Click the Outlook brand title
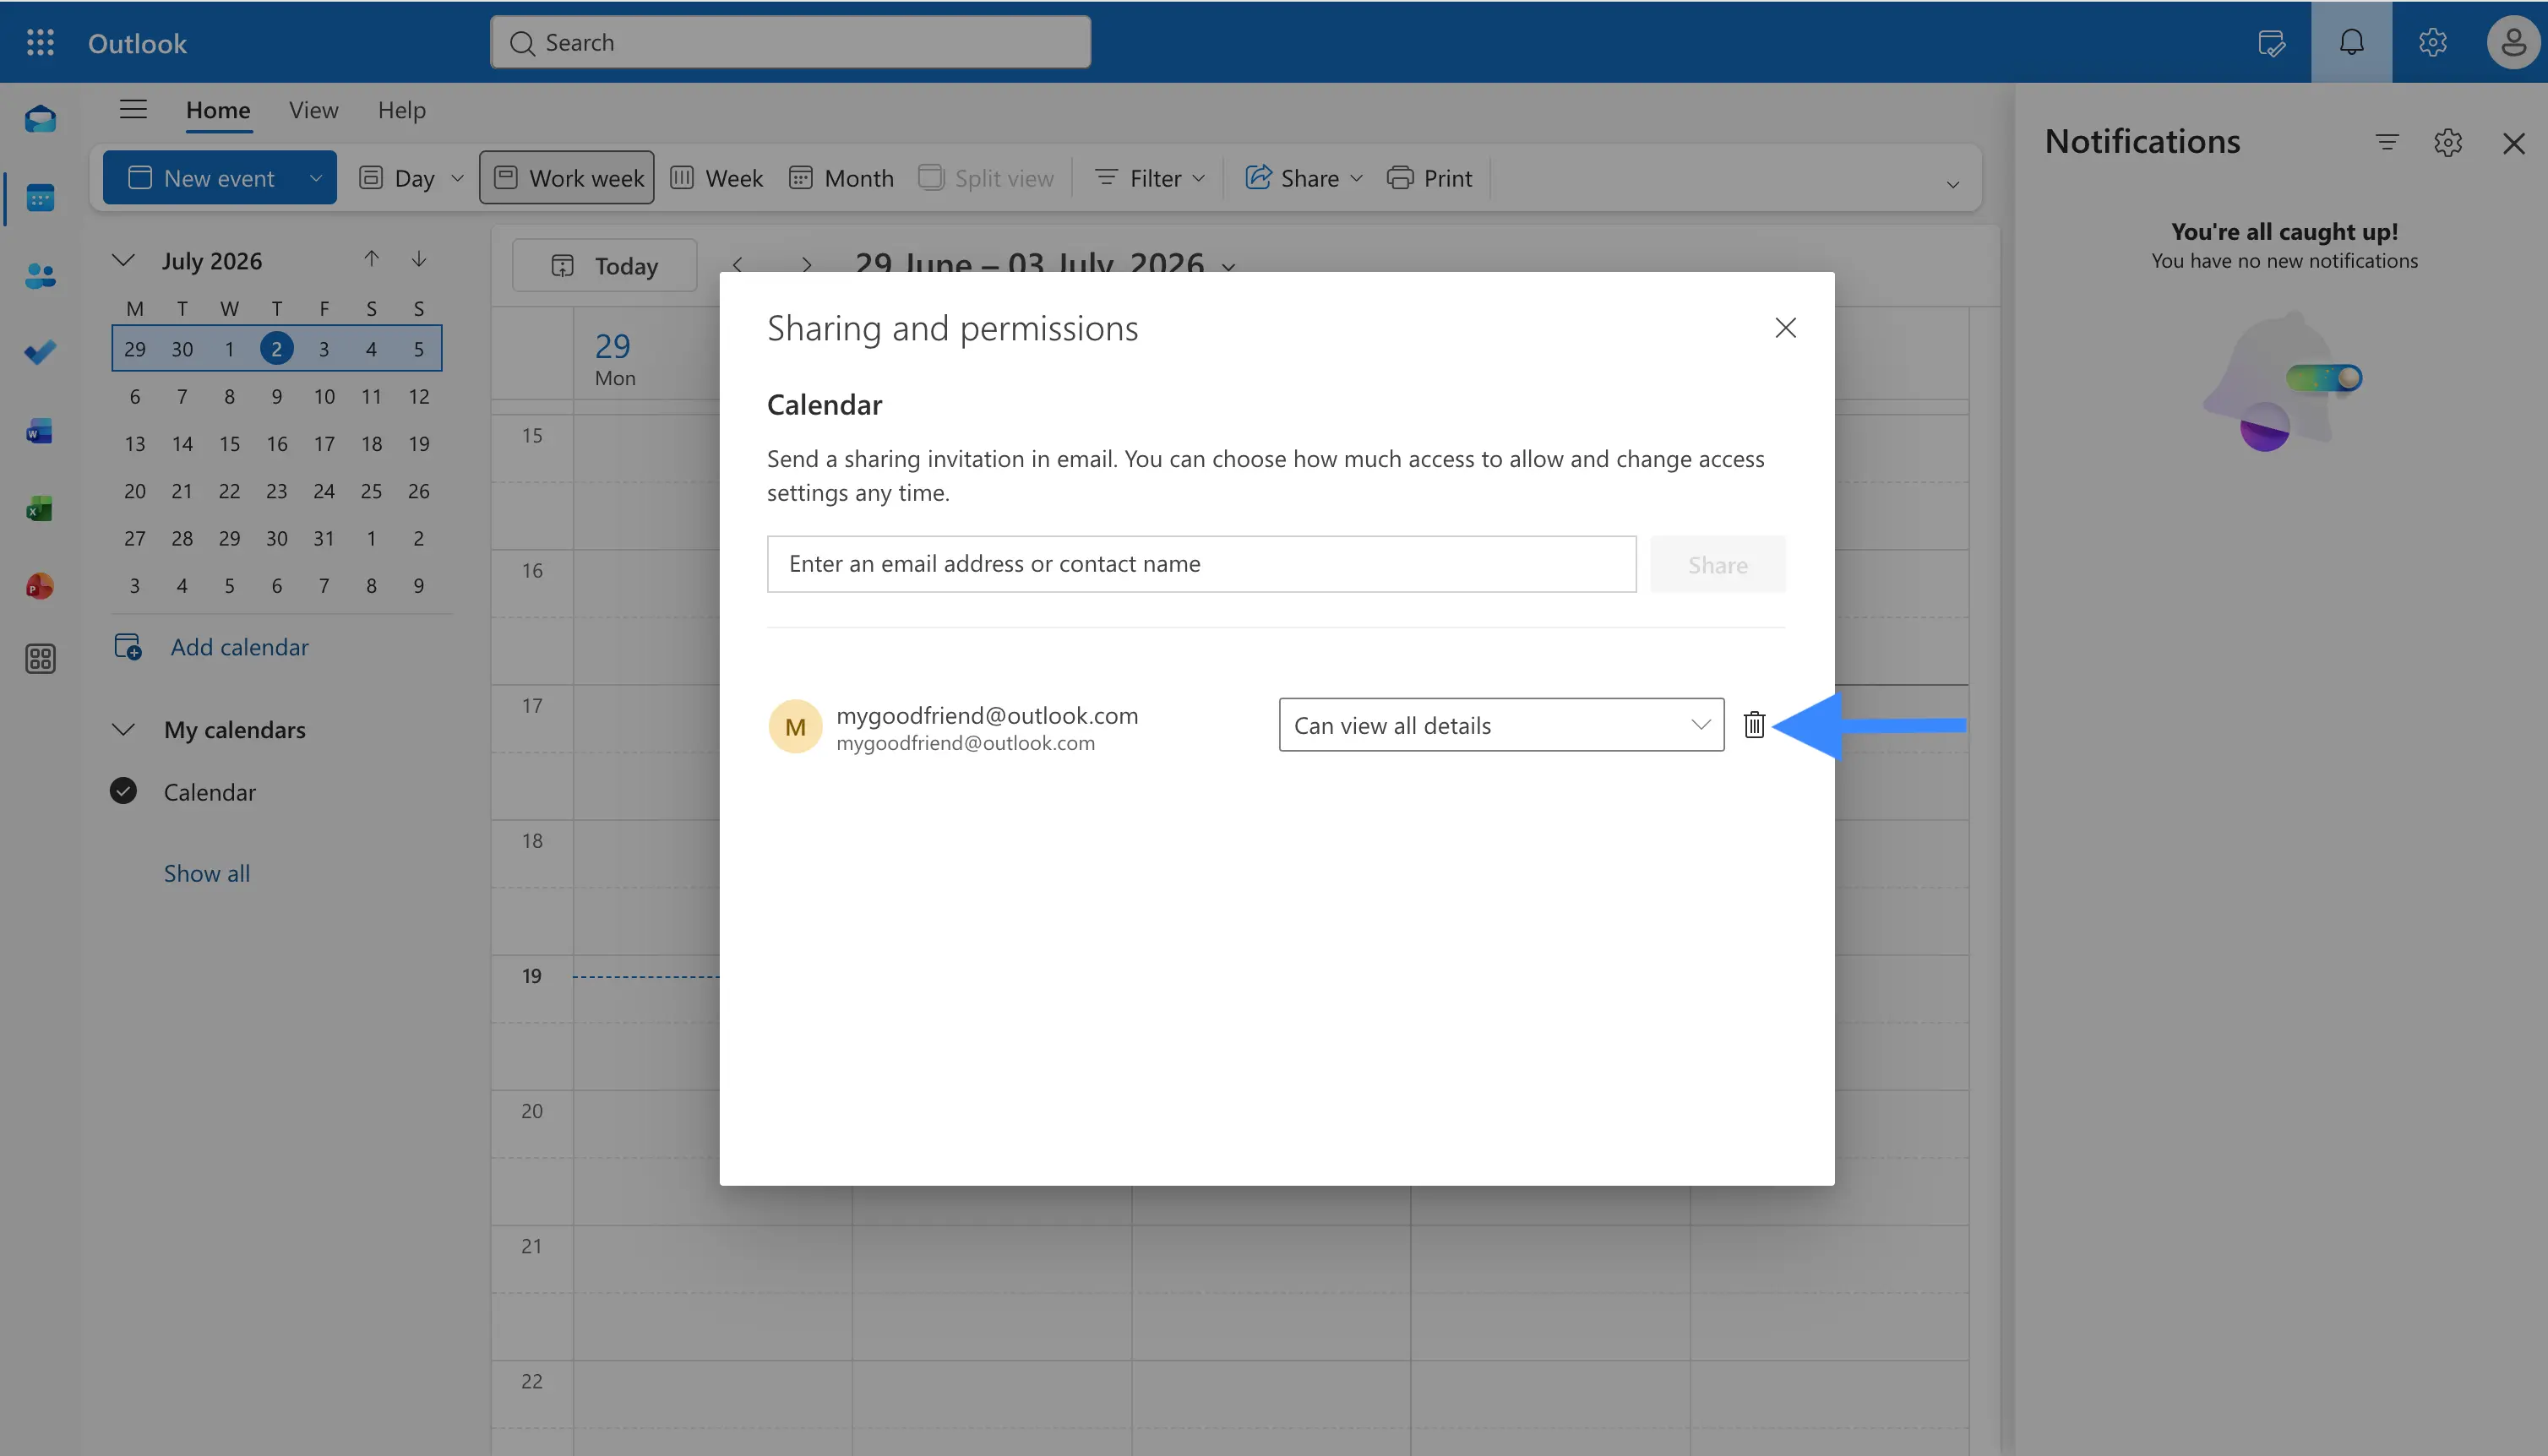This screenshot has width=2548, height=1456. tap(137, 43)
